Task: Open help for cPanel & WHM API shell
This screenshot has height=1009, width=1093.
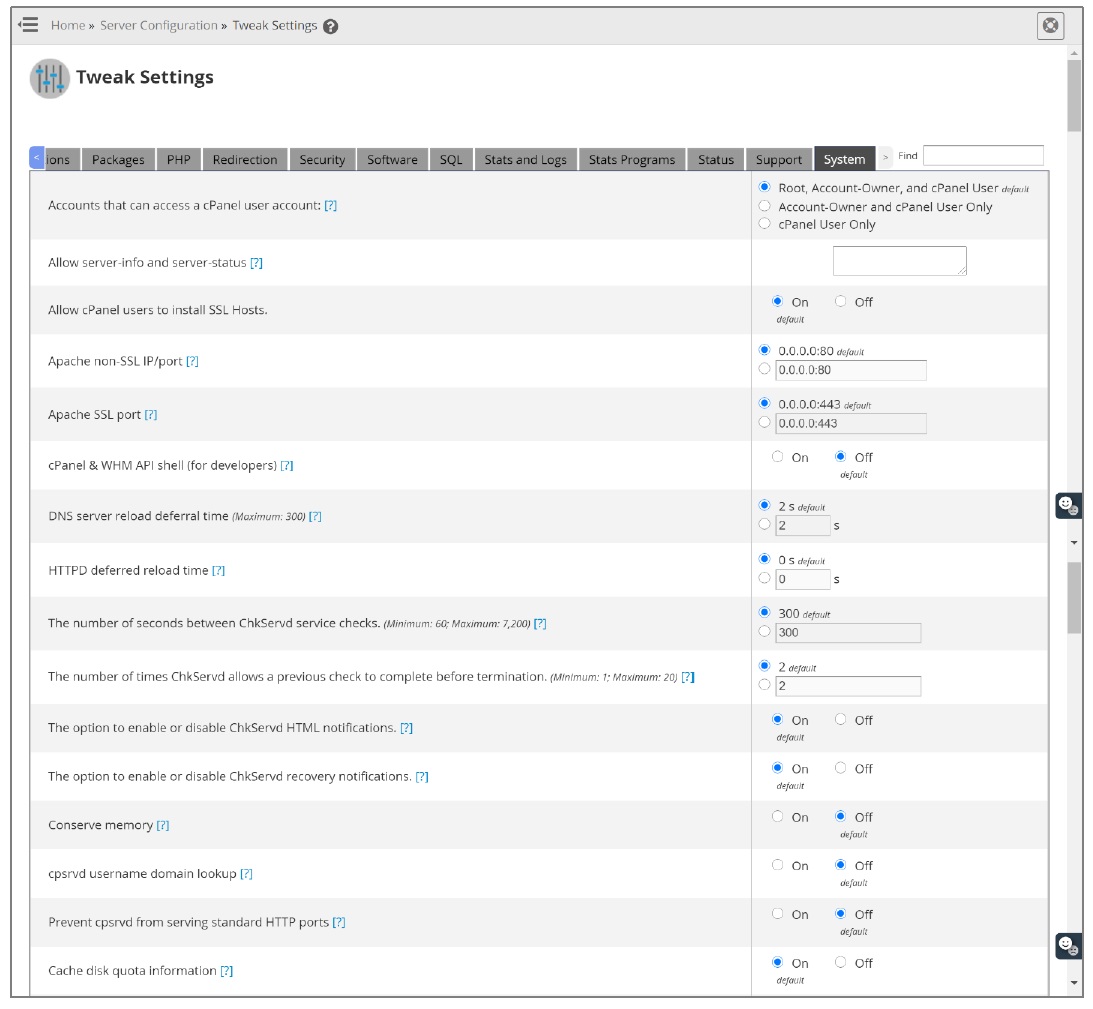Action: tap(286, 466)
